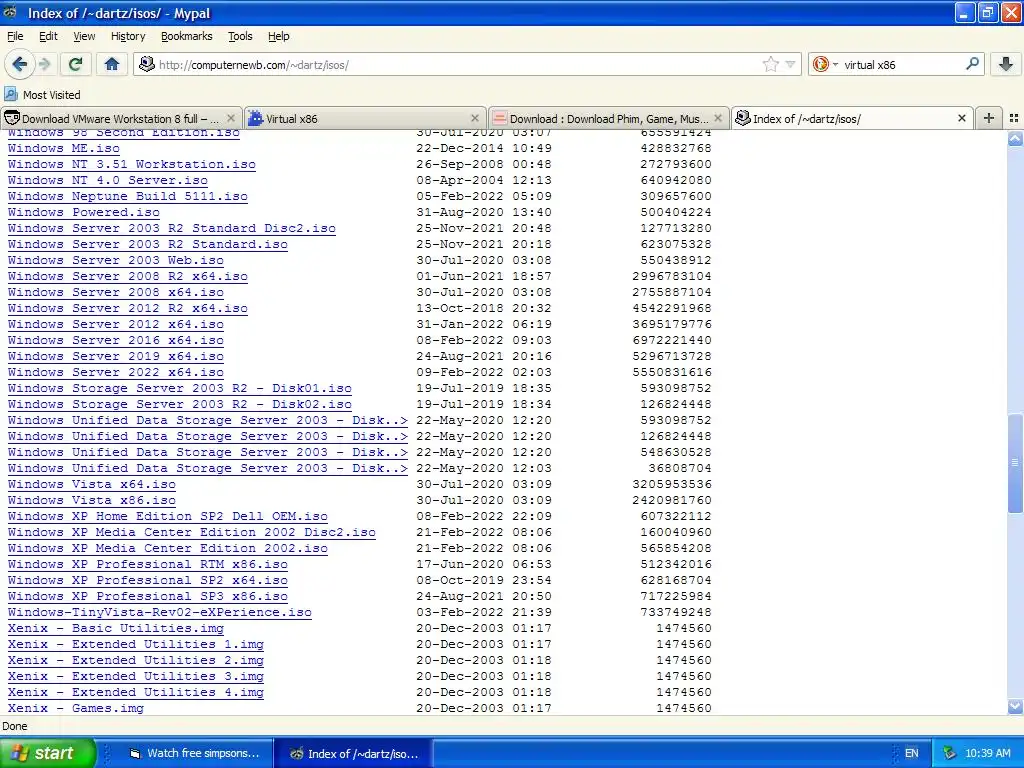Close the Virtual x86 tab
1024x768 pixels.
[475, 118]
